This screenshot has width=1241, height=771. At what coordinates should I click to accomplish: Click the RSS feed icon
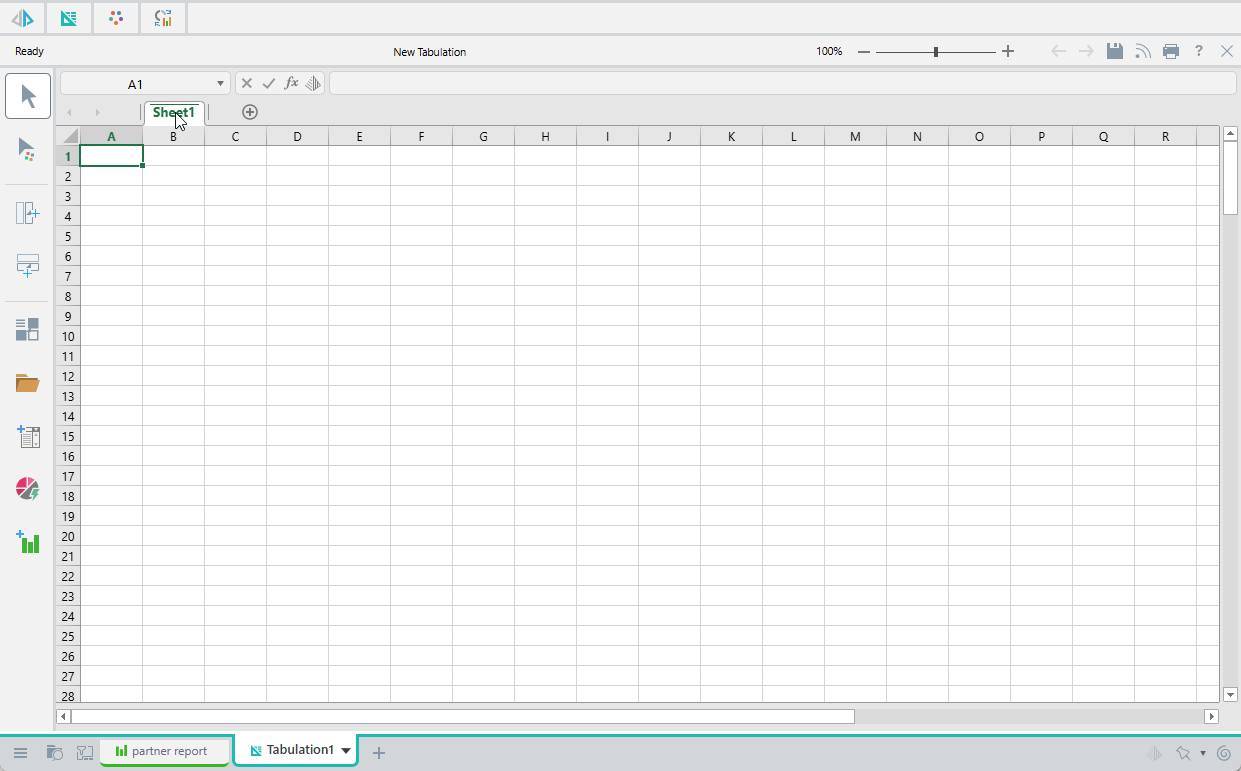pyautogui.click(x=1143, y=51)
